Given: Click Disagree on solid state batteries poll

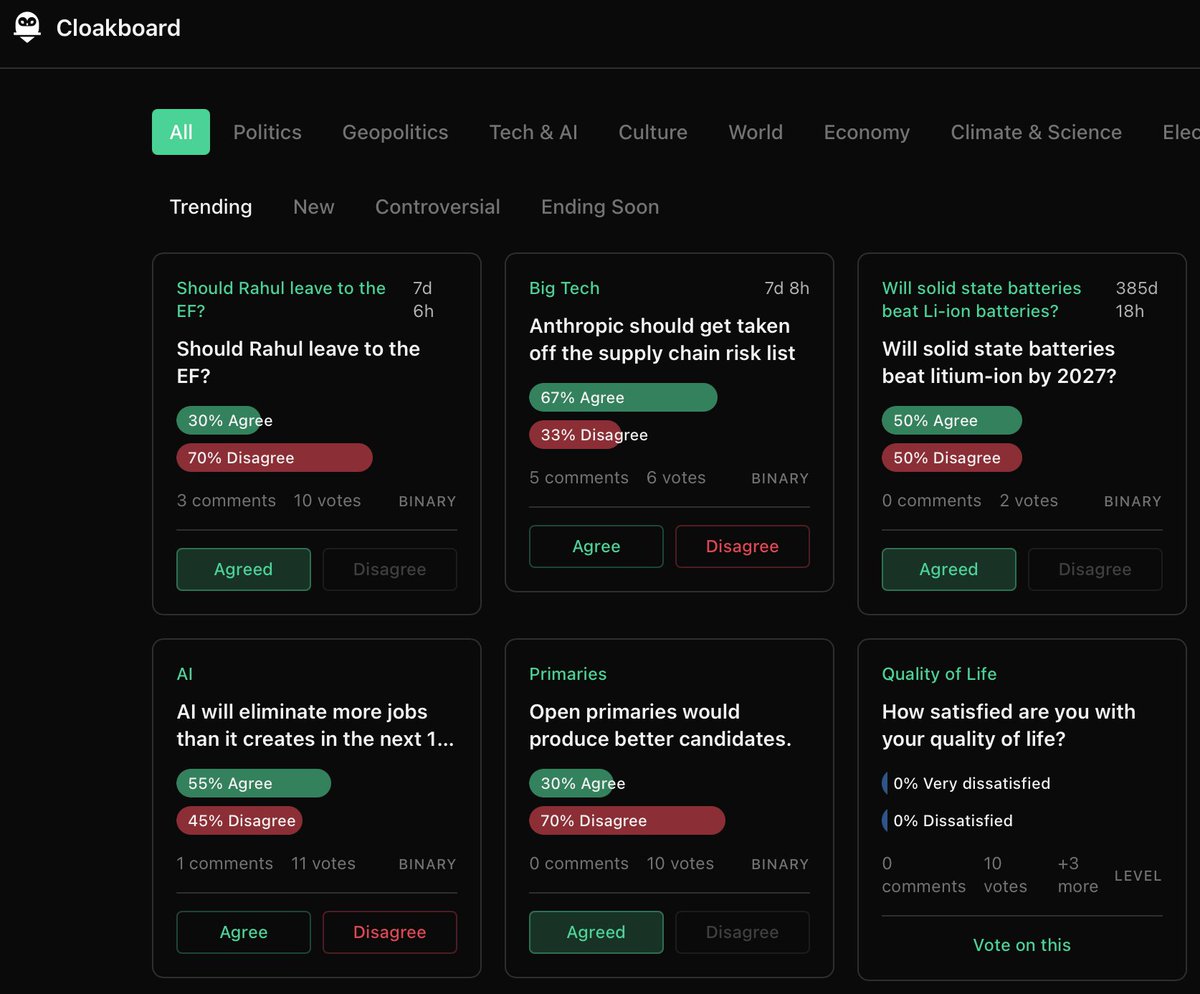Looking at the screenshot, I should (1095, 569).
